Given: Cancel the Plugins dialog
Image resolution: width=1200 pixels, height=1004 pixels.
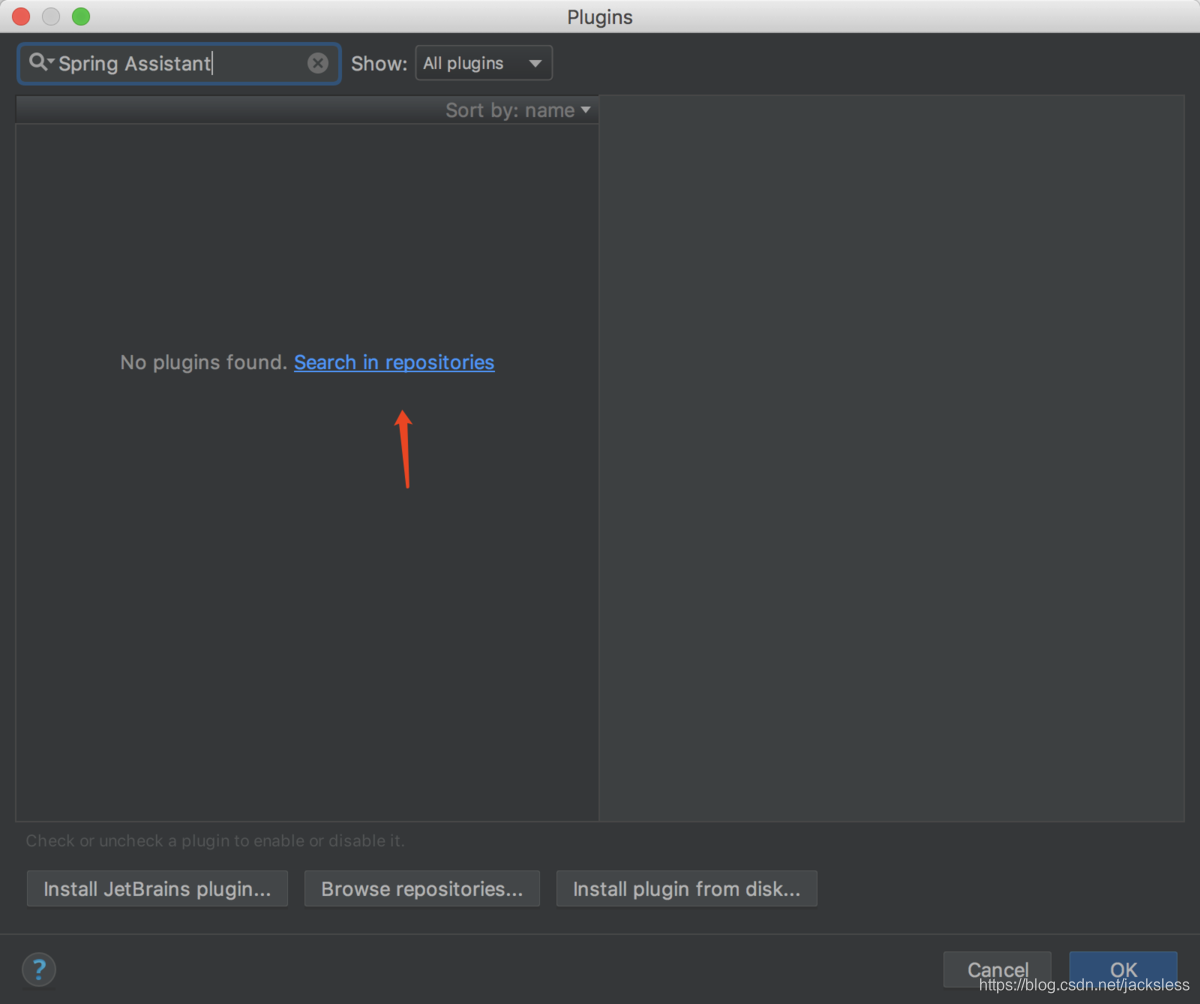Looking at the screenshot, I should pos(997,969).
